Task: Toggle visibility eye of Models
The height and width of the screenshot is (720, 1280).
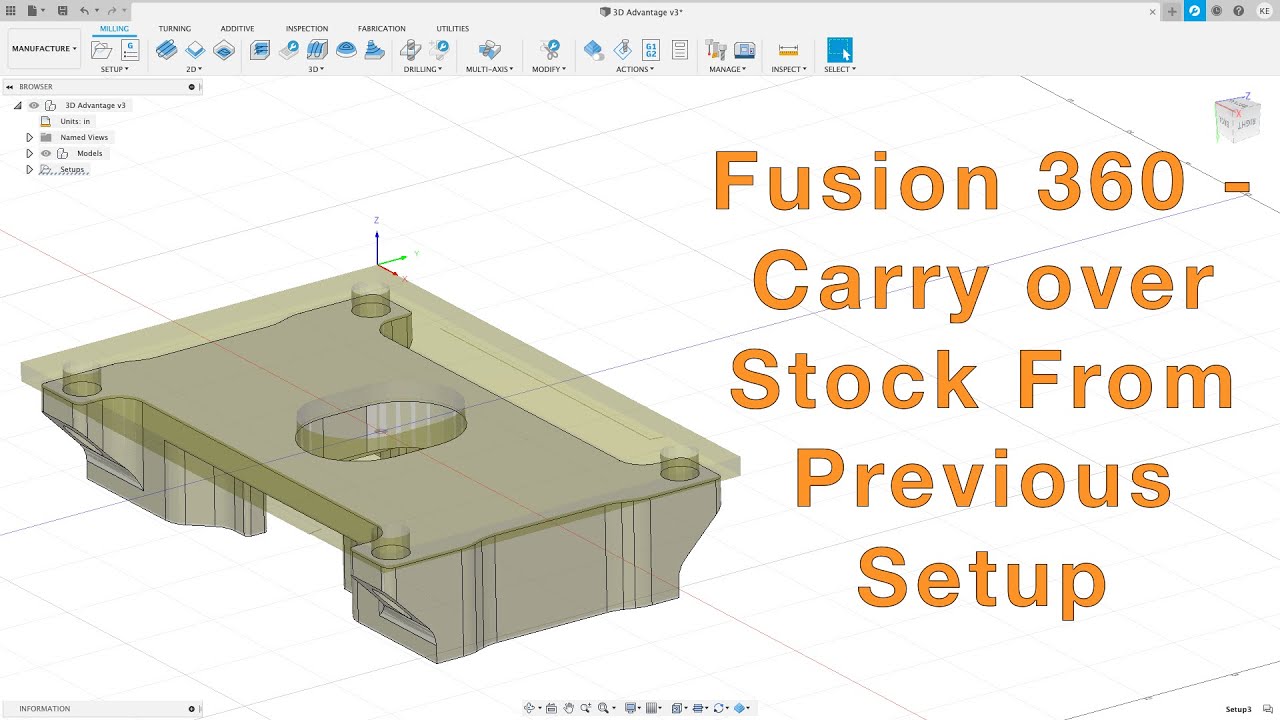Action: [x=46, y=153]
